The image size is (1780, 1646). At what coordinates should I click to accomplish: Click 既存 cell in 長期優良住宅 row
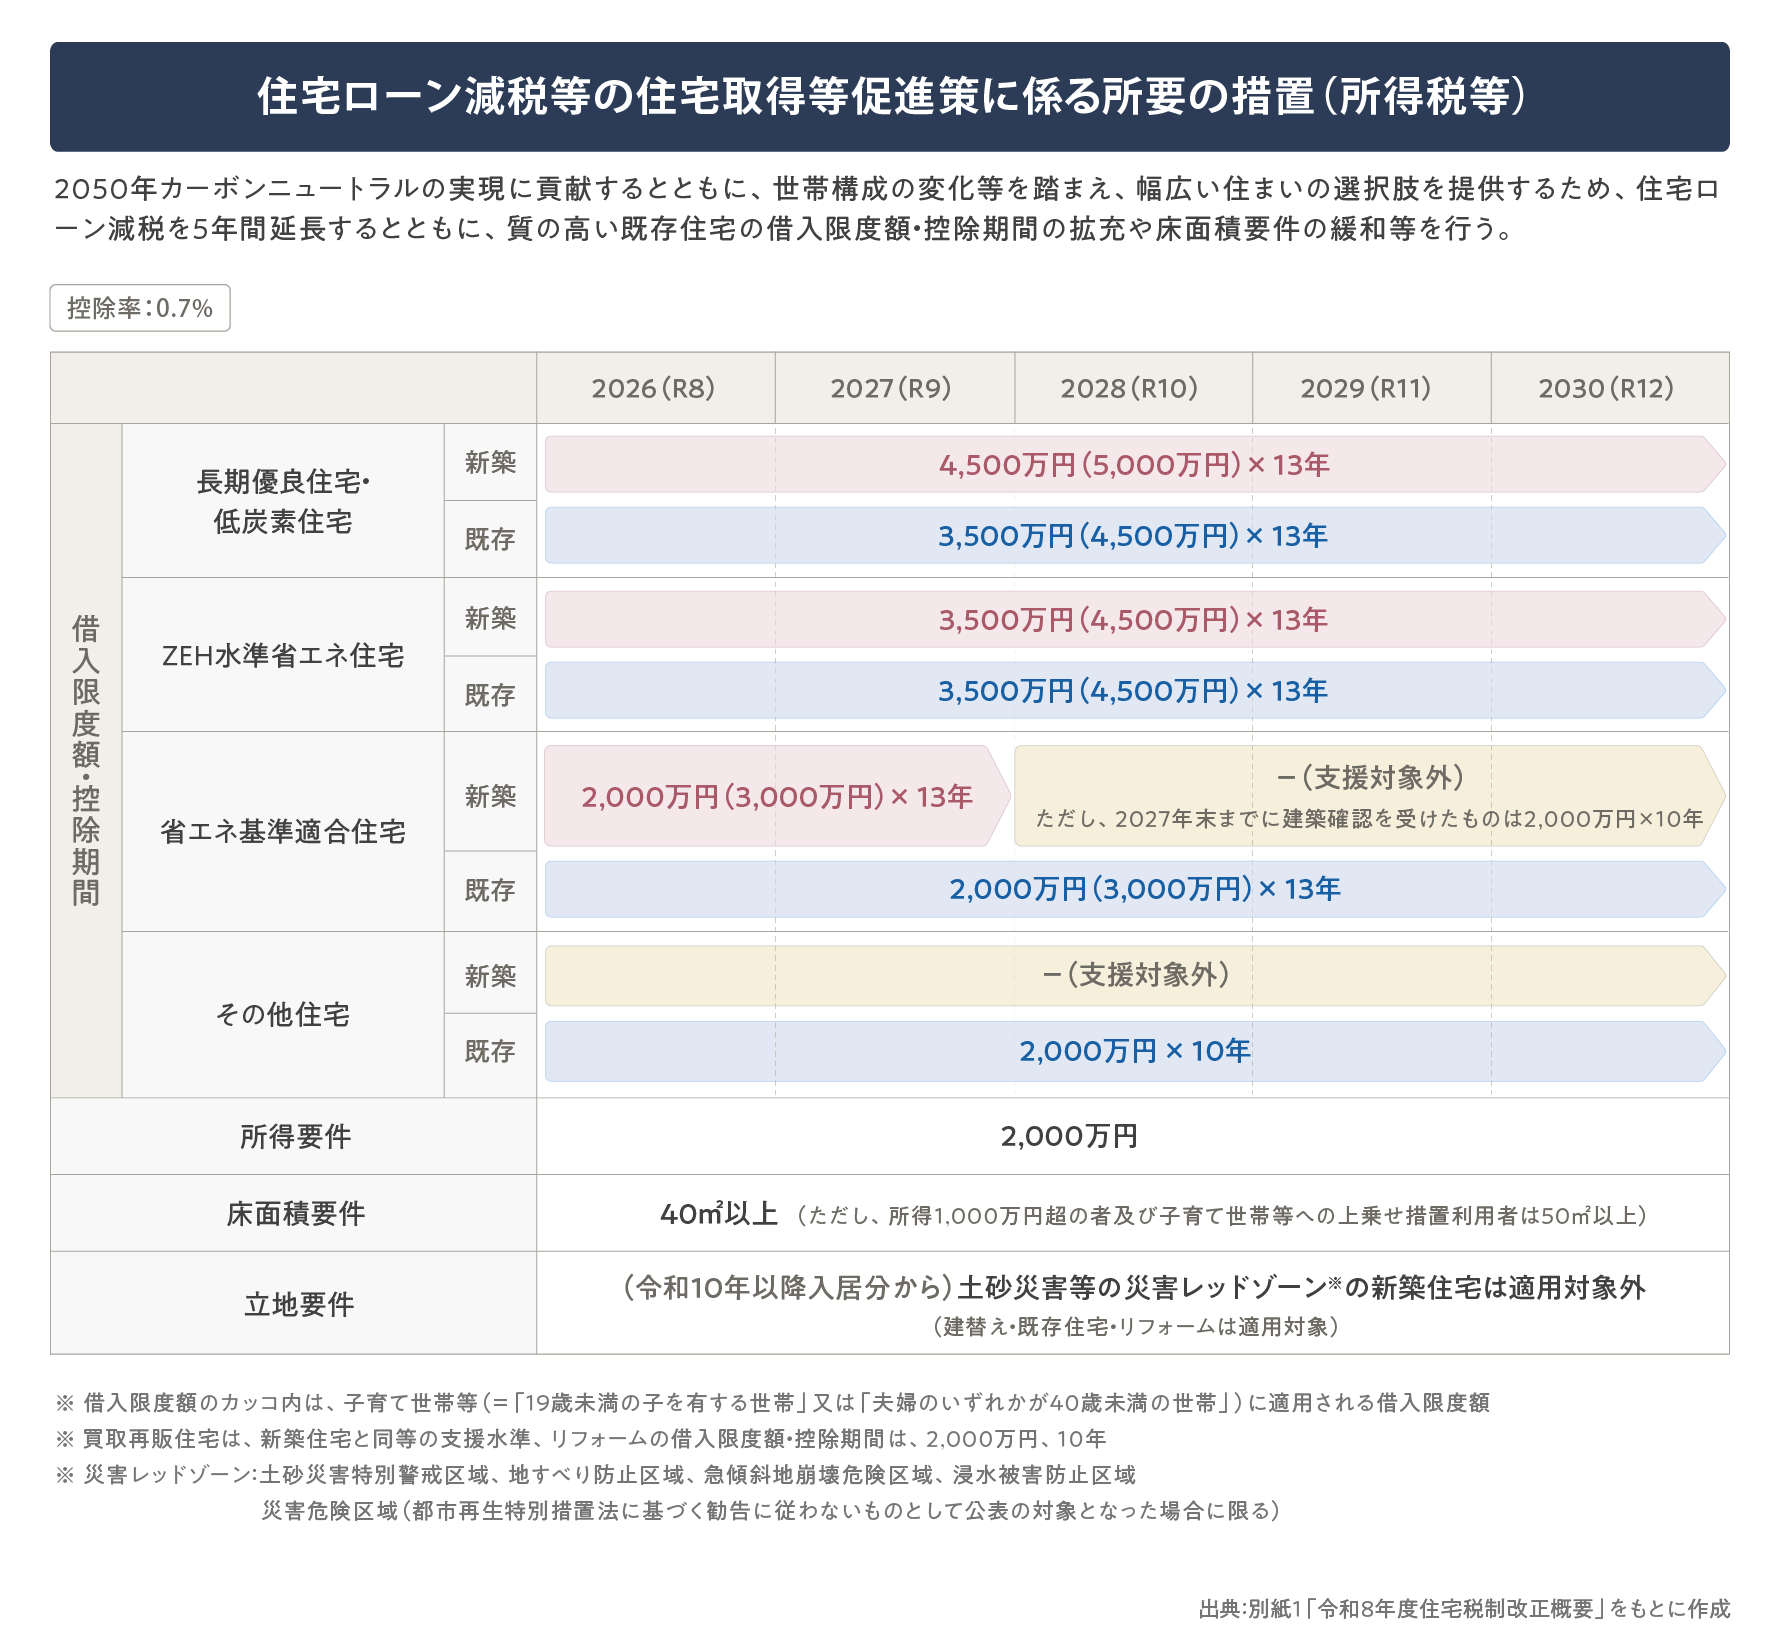point(490,539)
